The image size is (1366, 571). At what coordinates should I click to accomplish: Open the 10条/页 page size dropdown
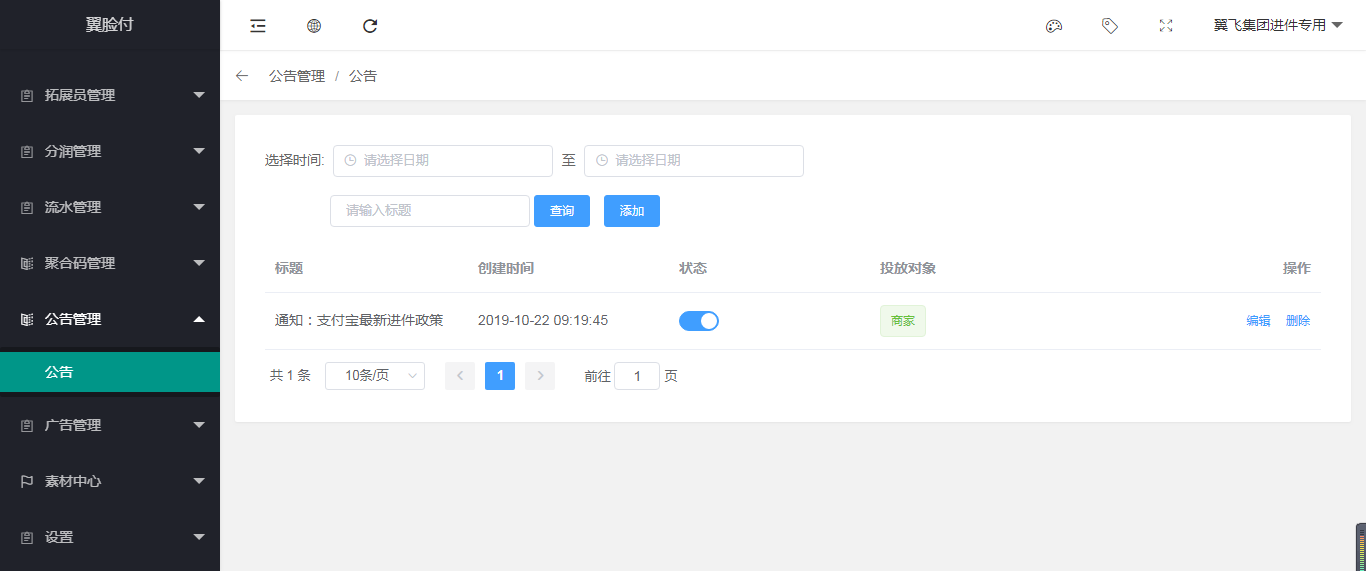pyautogui.click(x=375, y=376)
